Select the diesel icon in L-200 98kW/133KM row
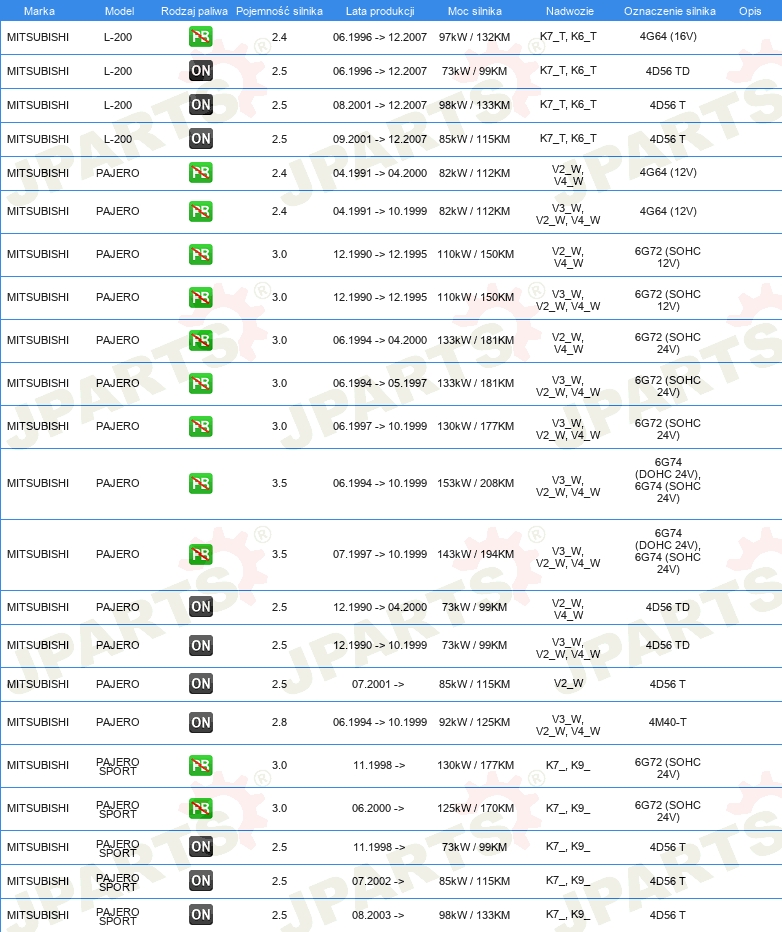This screenshot has width=782, height=932. 201,105
